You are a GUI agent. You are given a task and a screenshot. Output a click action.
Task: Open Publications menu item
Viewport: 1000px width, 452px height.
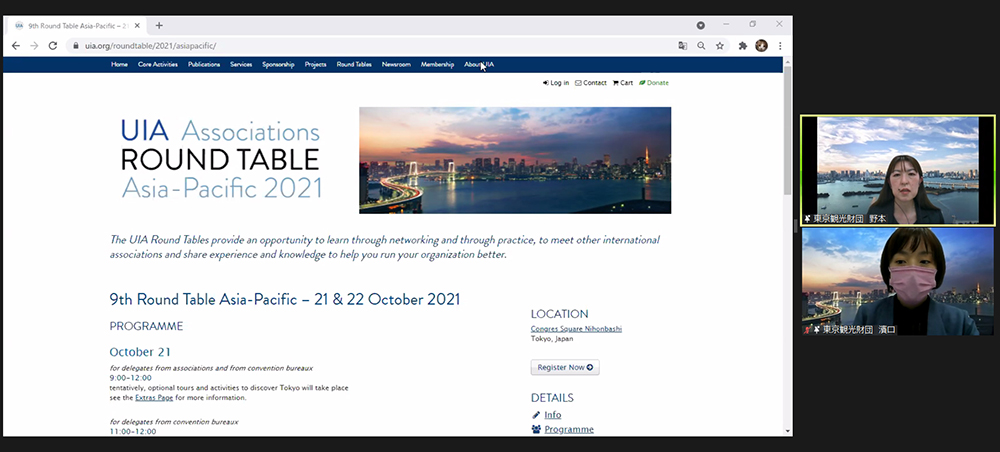click(204, 64)
